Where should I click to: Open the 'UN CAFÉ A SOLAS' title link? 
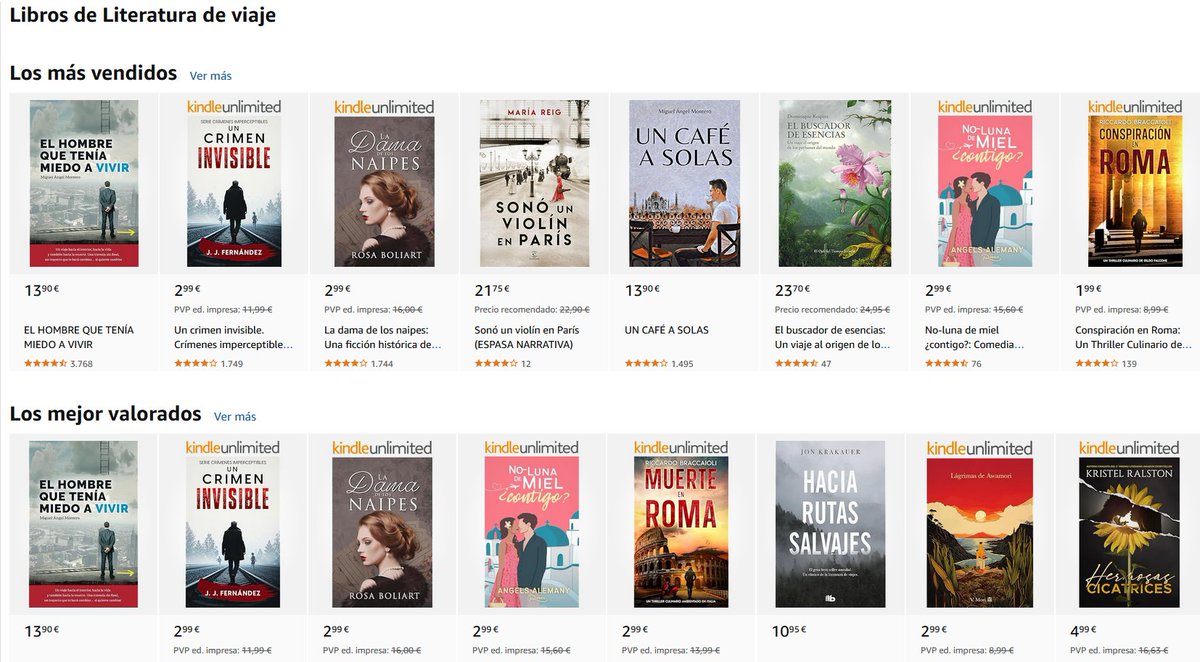[x=666, y=330]
